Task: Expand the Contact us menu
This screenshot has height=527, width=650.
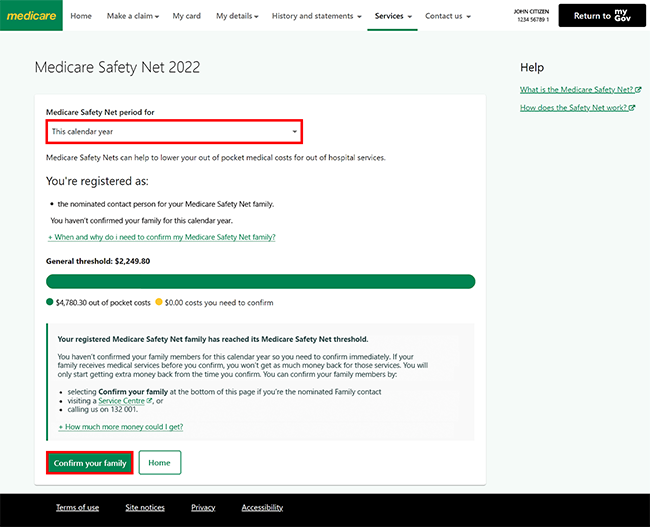Action: [448, 16]
